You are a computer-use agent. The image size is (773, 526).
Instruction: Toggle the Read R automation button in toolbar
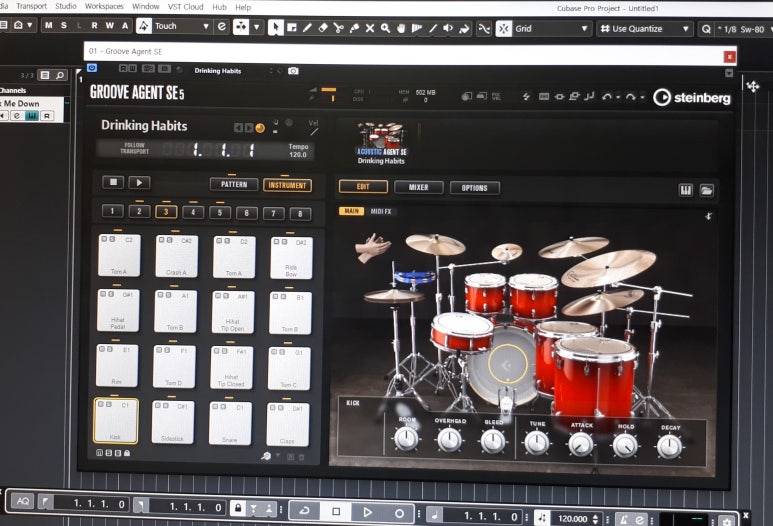94,26
